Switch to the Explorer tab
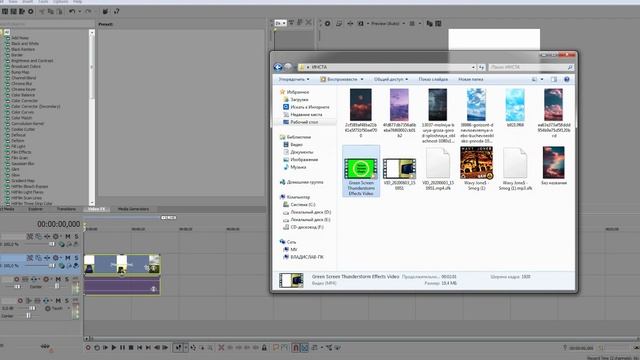This screenshot has width=640, height=360. (35, 209)
